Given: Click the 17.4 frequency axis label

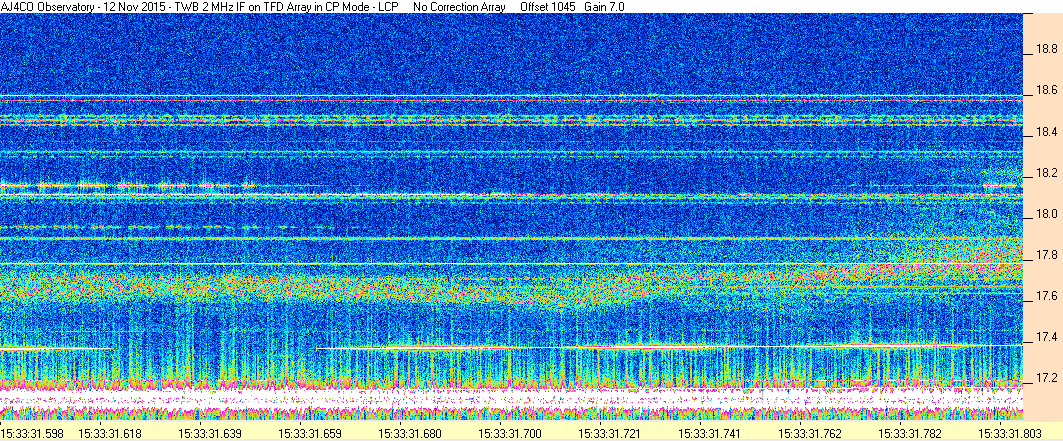Looking at the screenshot, I should (1047, 337).
